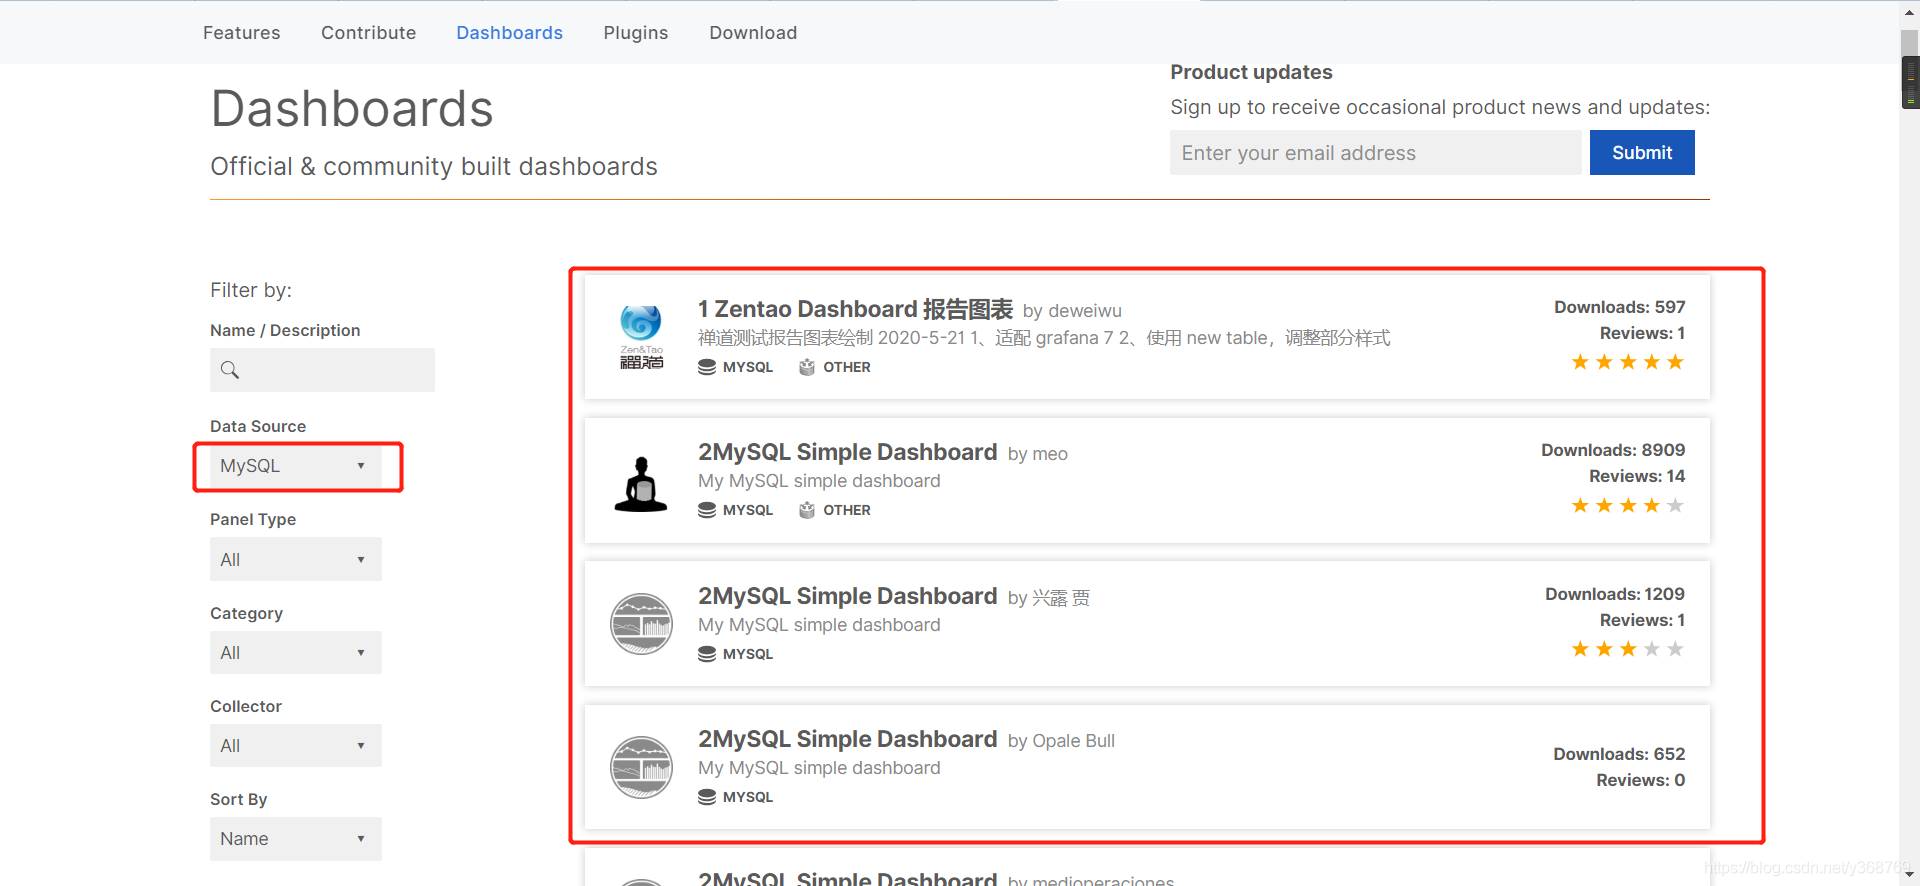1920x886 pixels.
Task: Click 'Downloads: 8909' text on meo card
Action: pos(1613,450)
